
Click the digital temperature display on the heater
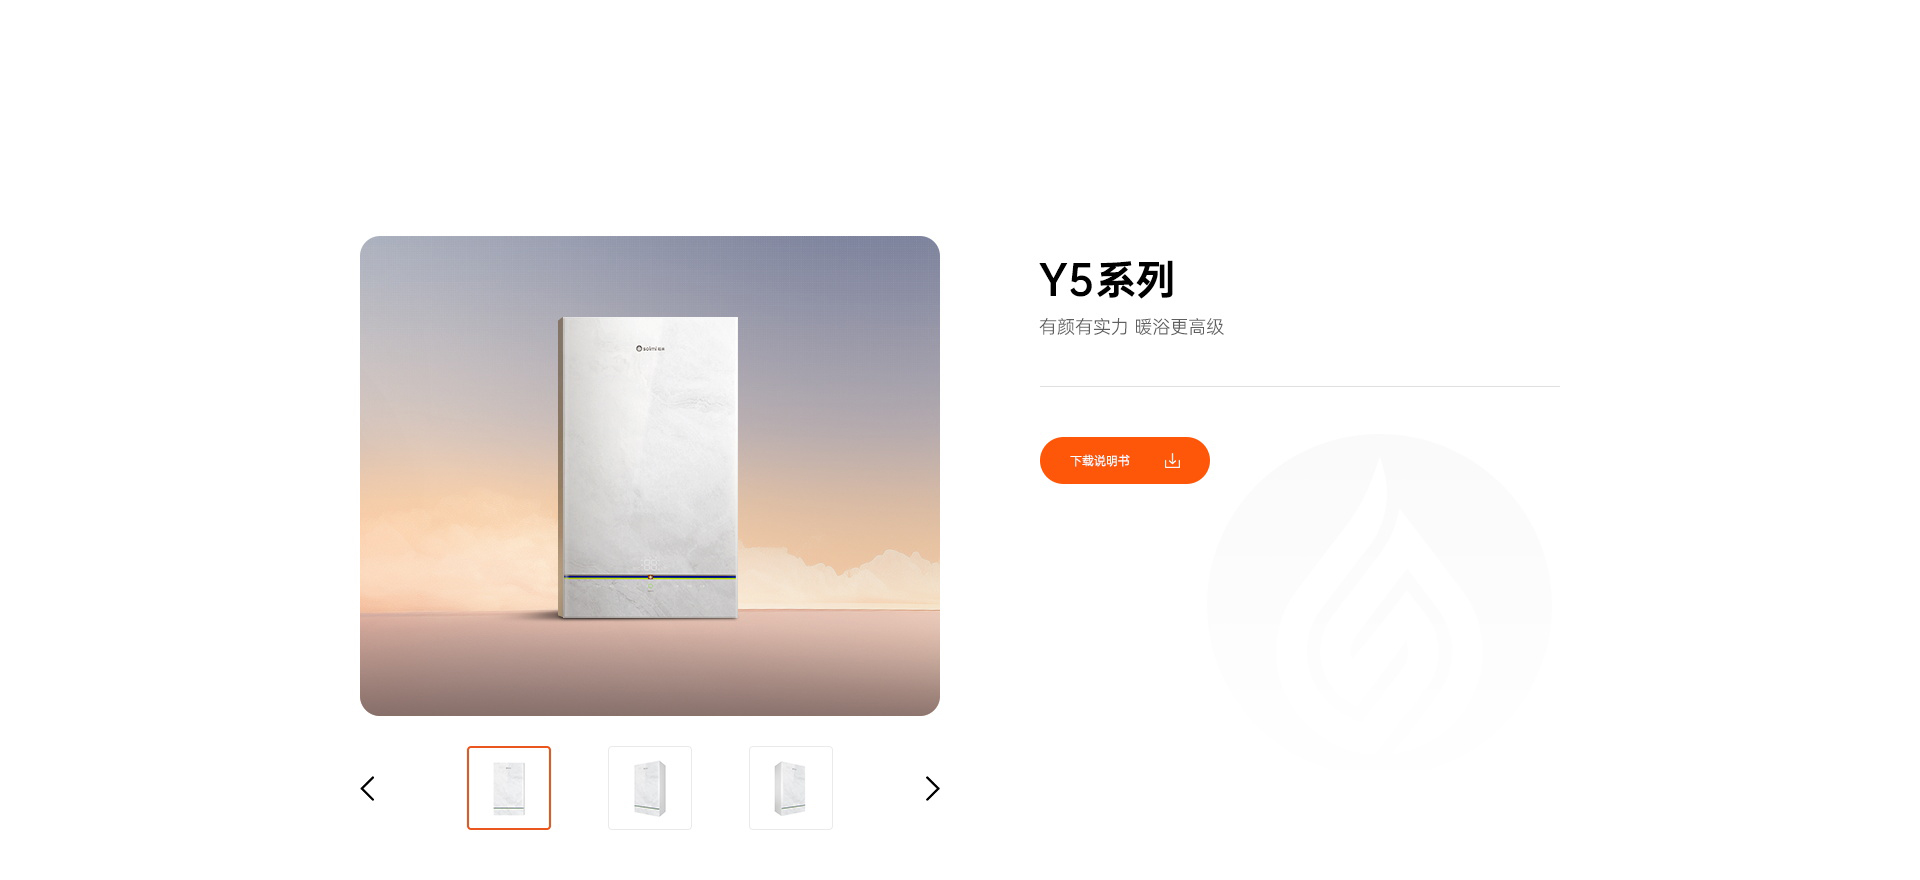pos(649,565)
